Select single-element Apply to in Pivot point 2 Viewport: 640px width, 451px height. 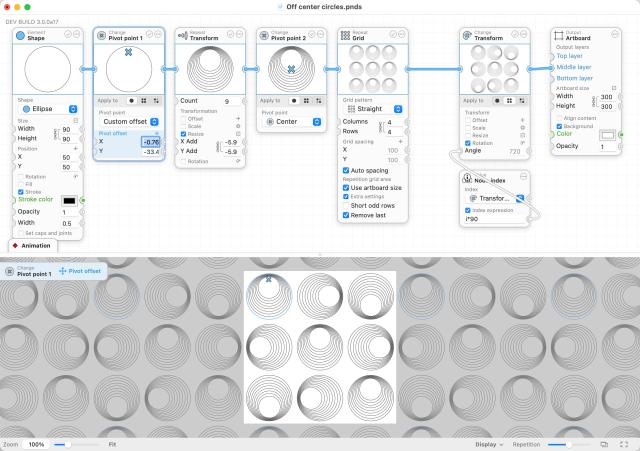(294, 100)
